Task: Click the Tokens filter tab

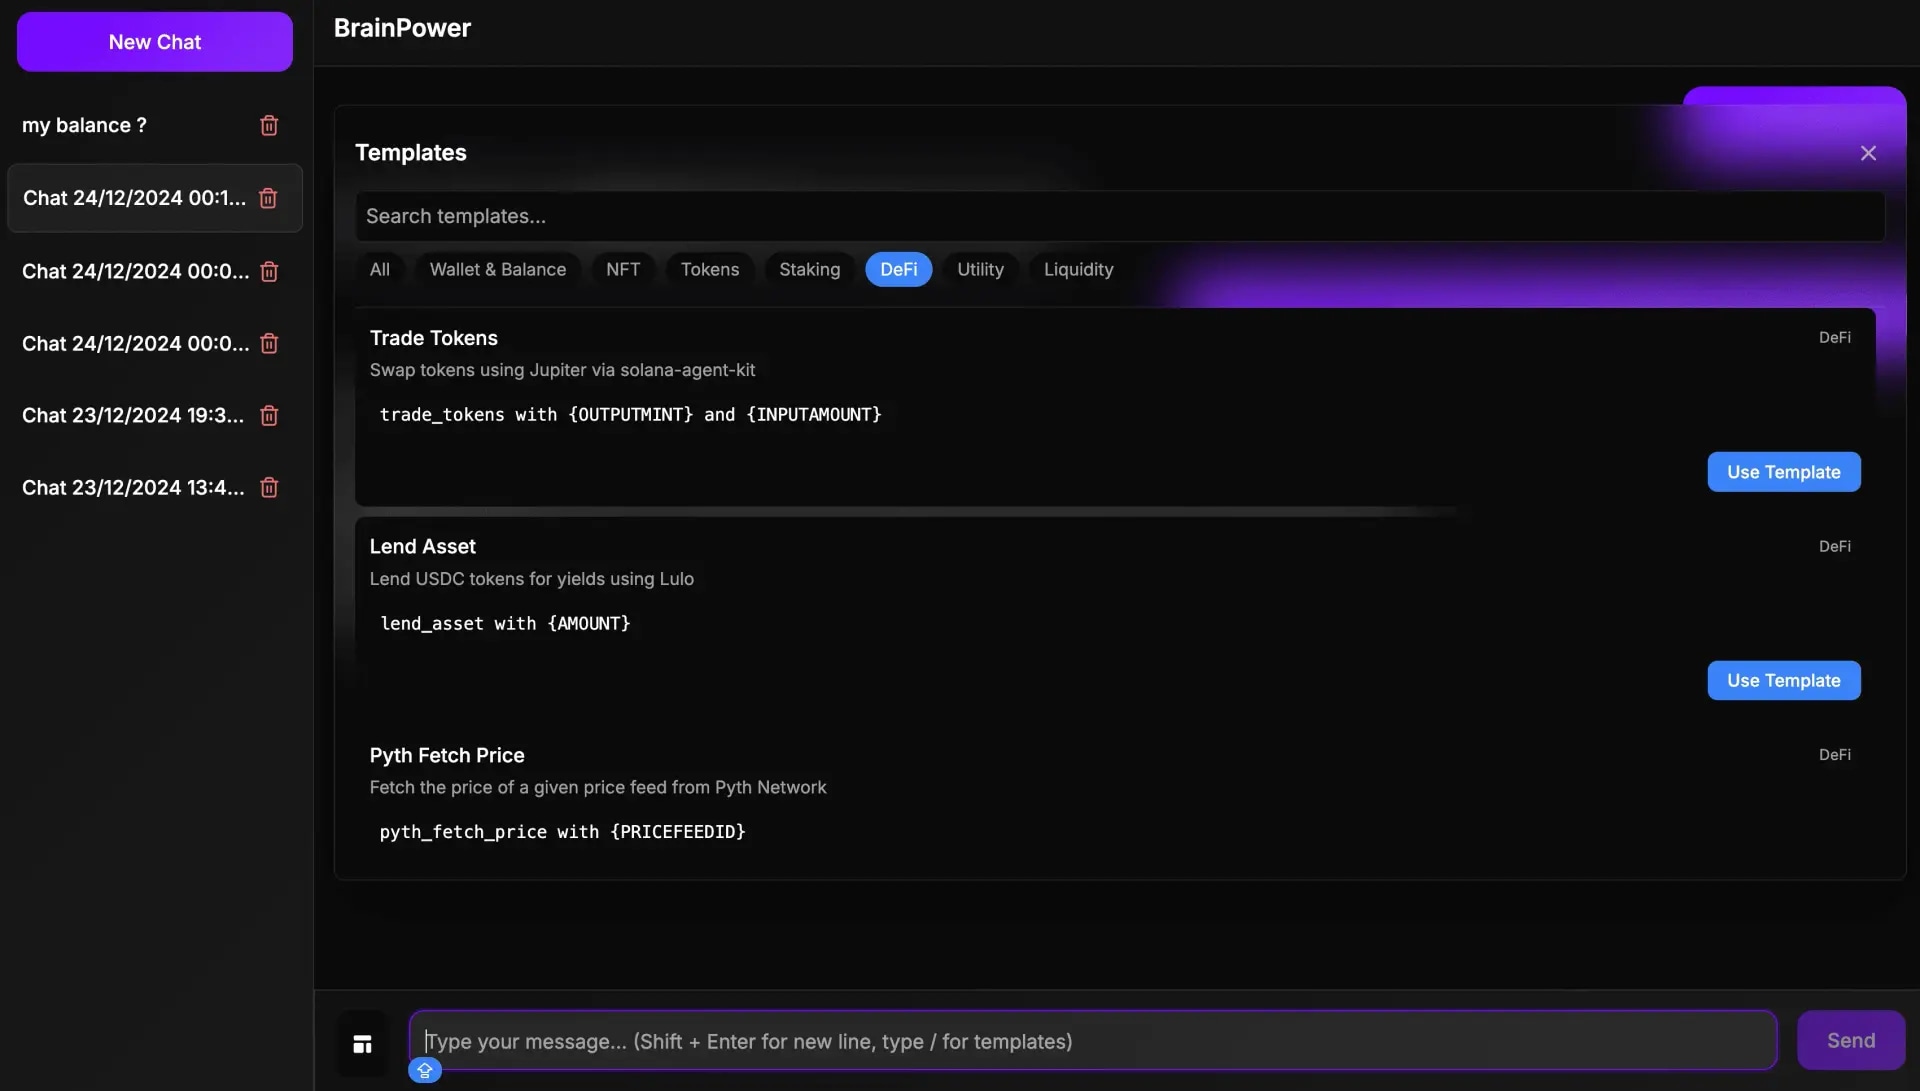Action: (x=709, y=269)
